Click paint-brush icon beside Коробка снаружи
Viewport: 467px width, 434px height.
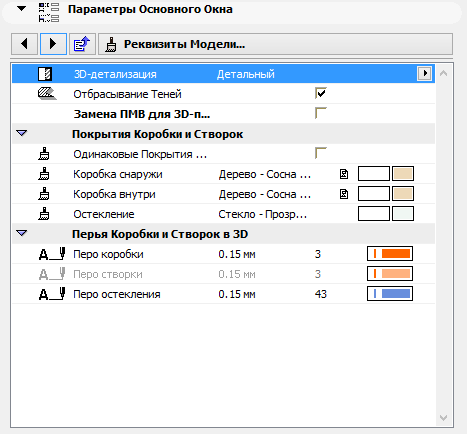(x=44, y=174)
